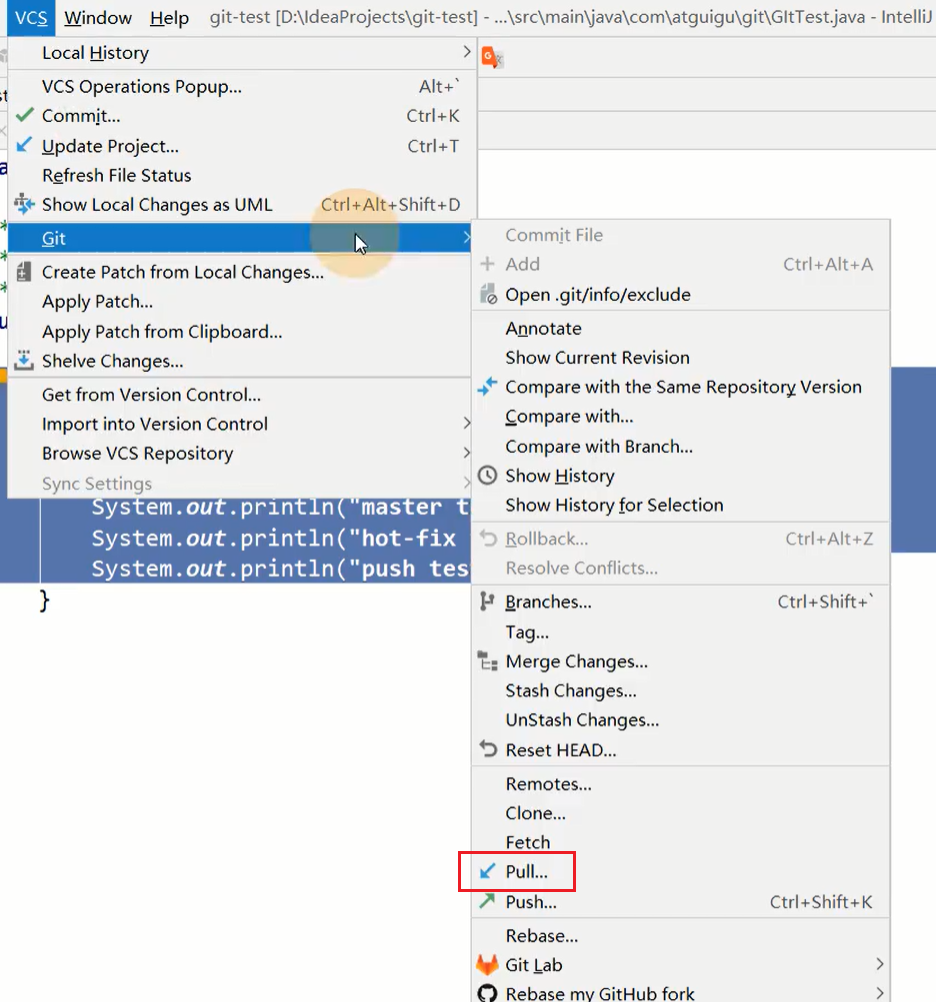Choose Compare with Branch

point(680,446)
